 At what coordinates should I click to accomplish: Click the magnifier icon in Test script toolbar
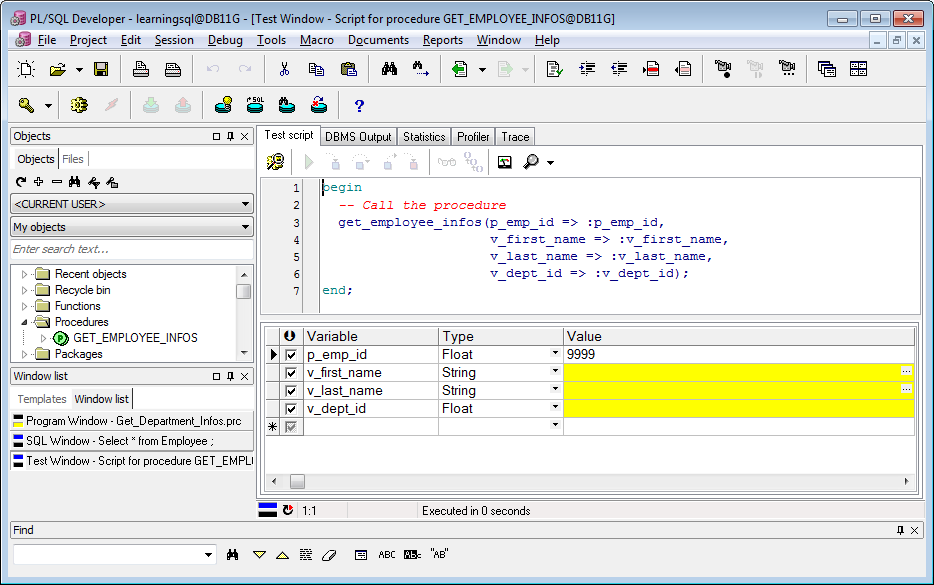coord(531,162)
